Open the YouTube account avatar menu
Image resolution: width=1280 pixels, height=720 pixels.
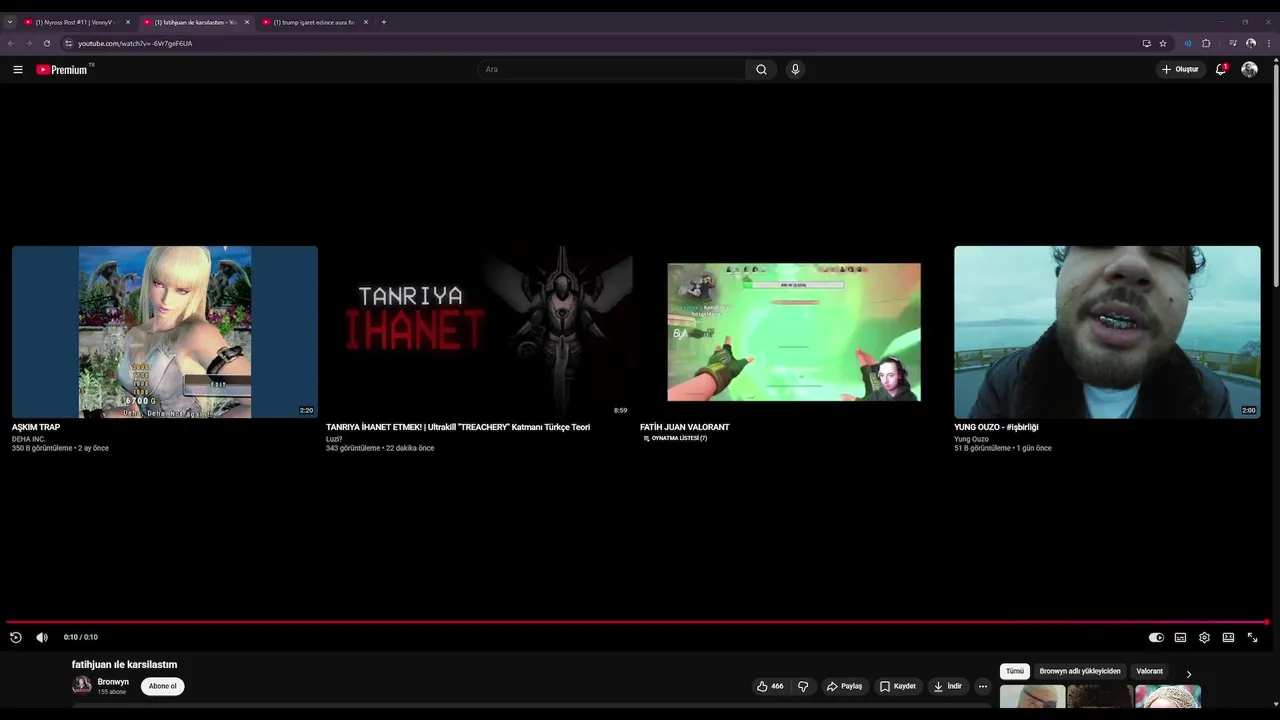pos(1249,69)
